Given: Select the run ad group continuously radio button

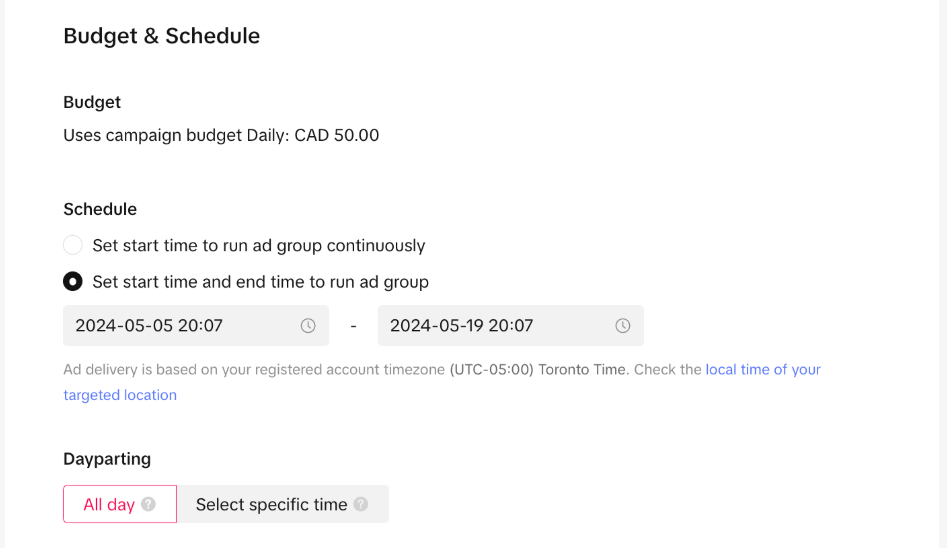Looking at the screenshot, I should (73, 245).
